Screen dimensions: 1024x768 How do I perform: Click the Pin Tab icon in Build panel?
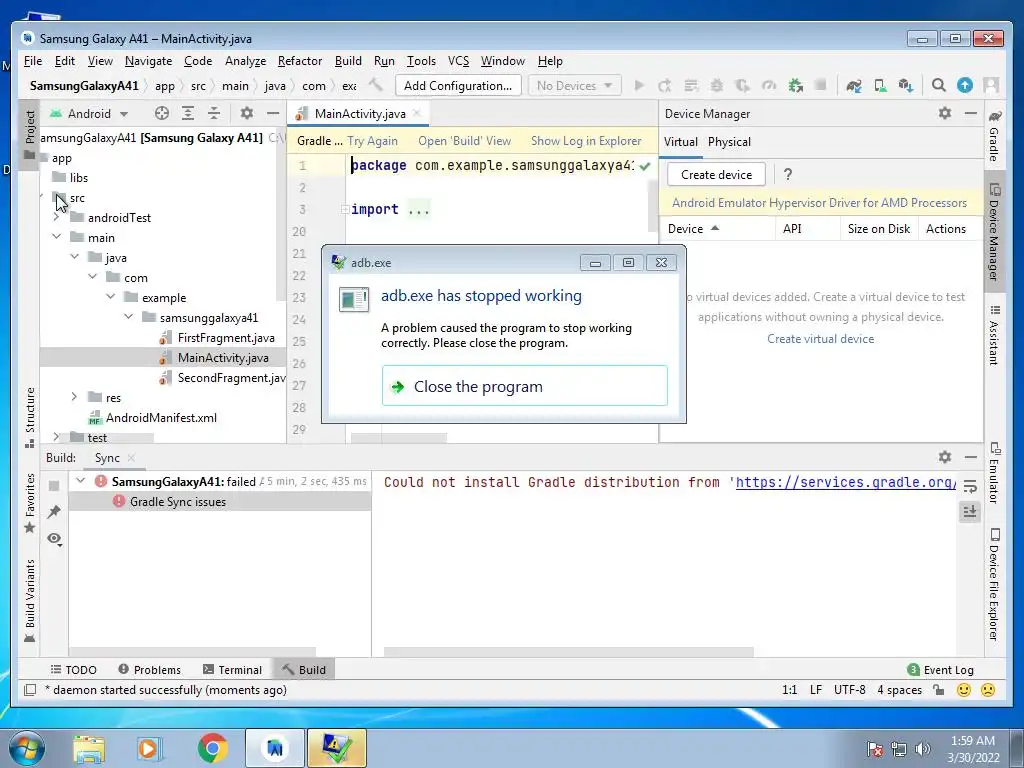click(x=54, y=512)
